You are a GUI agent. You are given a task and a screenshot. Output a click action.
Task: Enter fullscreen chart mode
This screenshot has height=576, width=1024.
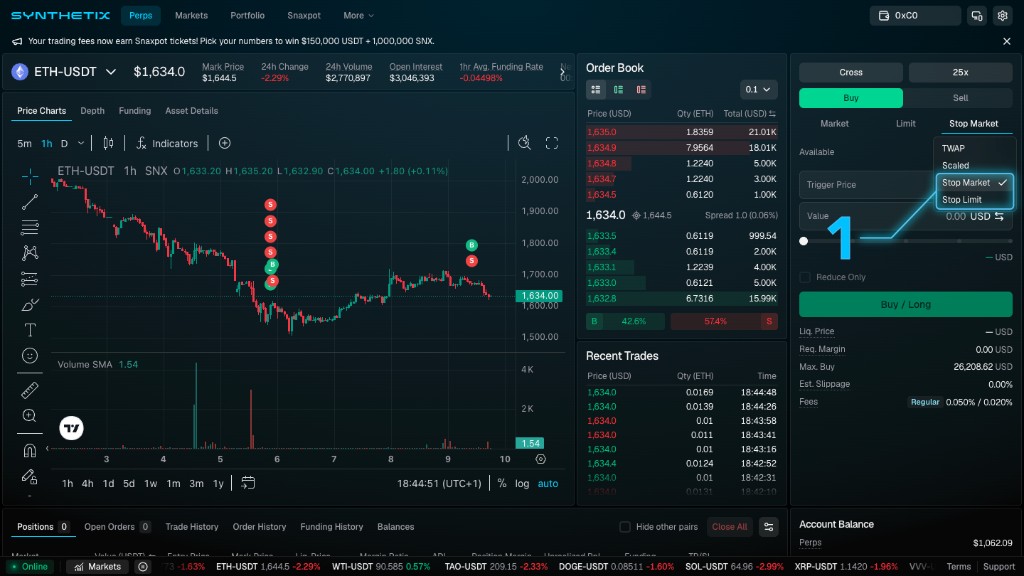click(552, 143)
